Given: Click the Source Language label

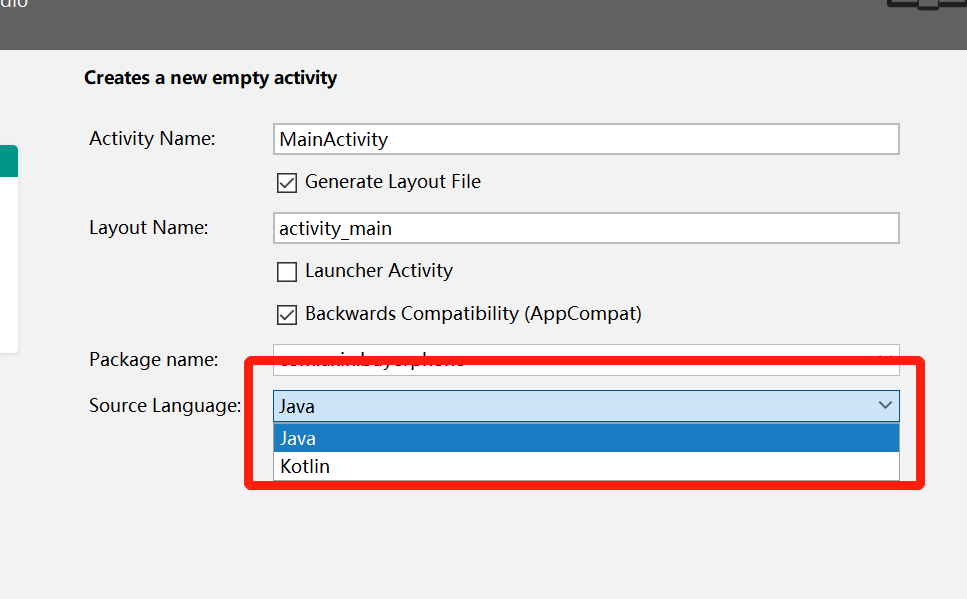Looking at the screenshot, I should click(165, 405).
